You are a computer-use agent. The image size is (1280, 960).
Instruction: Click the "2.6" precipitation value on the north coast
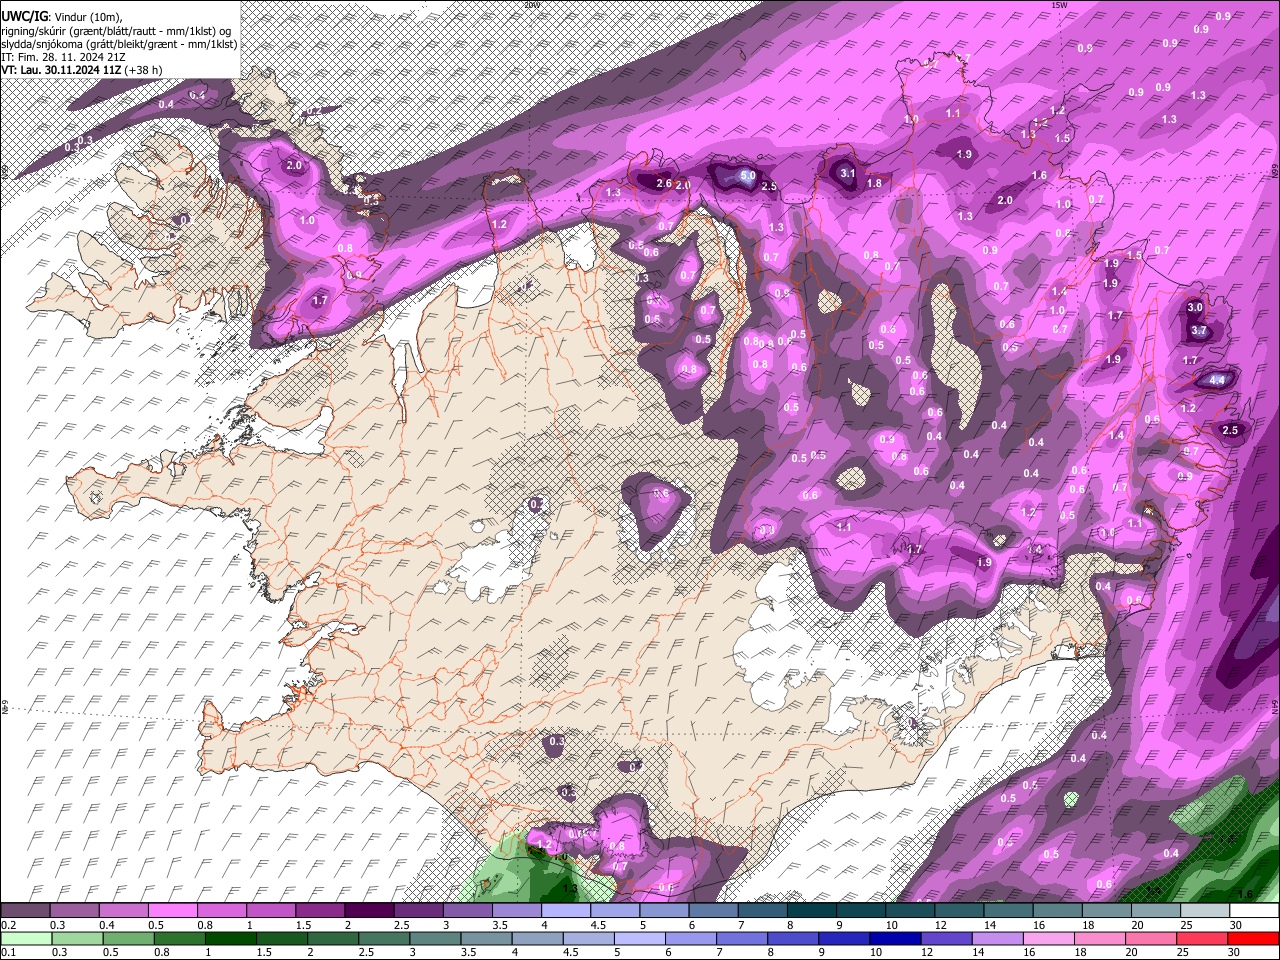[x=664, y=183]
